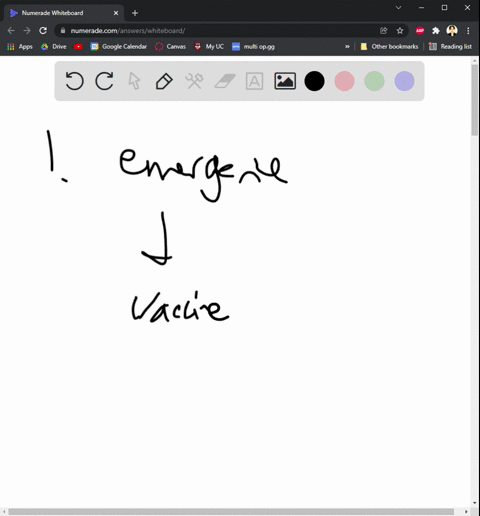Open Apps bookmark shortcut
The height and width of the screenshot is (516, 480).
[x=20, y=47]
